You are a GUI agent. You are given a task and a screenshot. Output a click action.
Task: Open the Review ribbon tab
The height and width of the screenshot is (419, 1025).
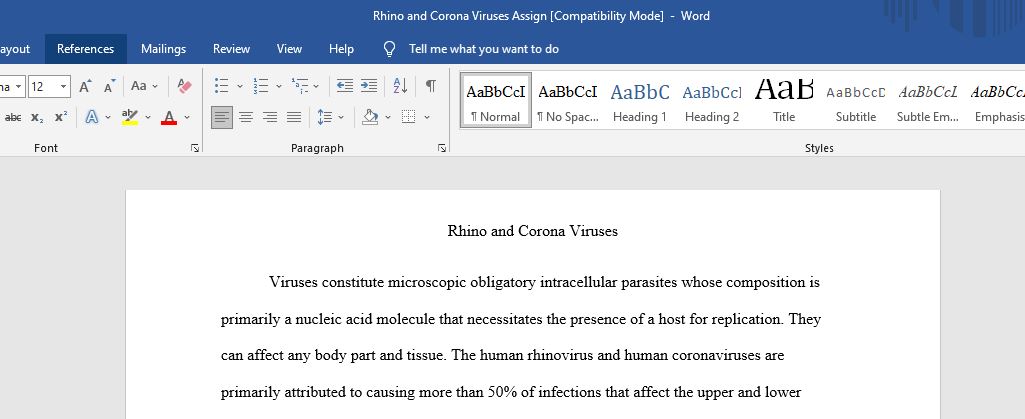click(231, 49)
